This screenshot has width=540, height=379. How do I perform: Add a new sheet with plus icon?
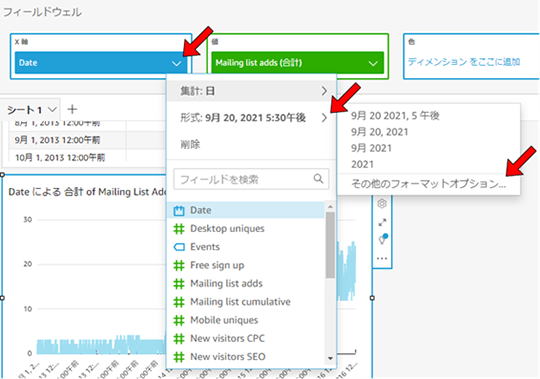coord(72,109)
